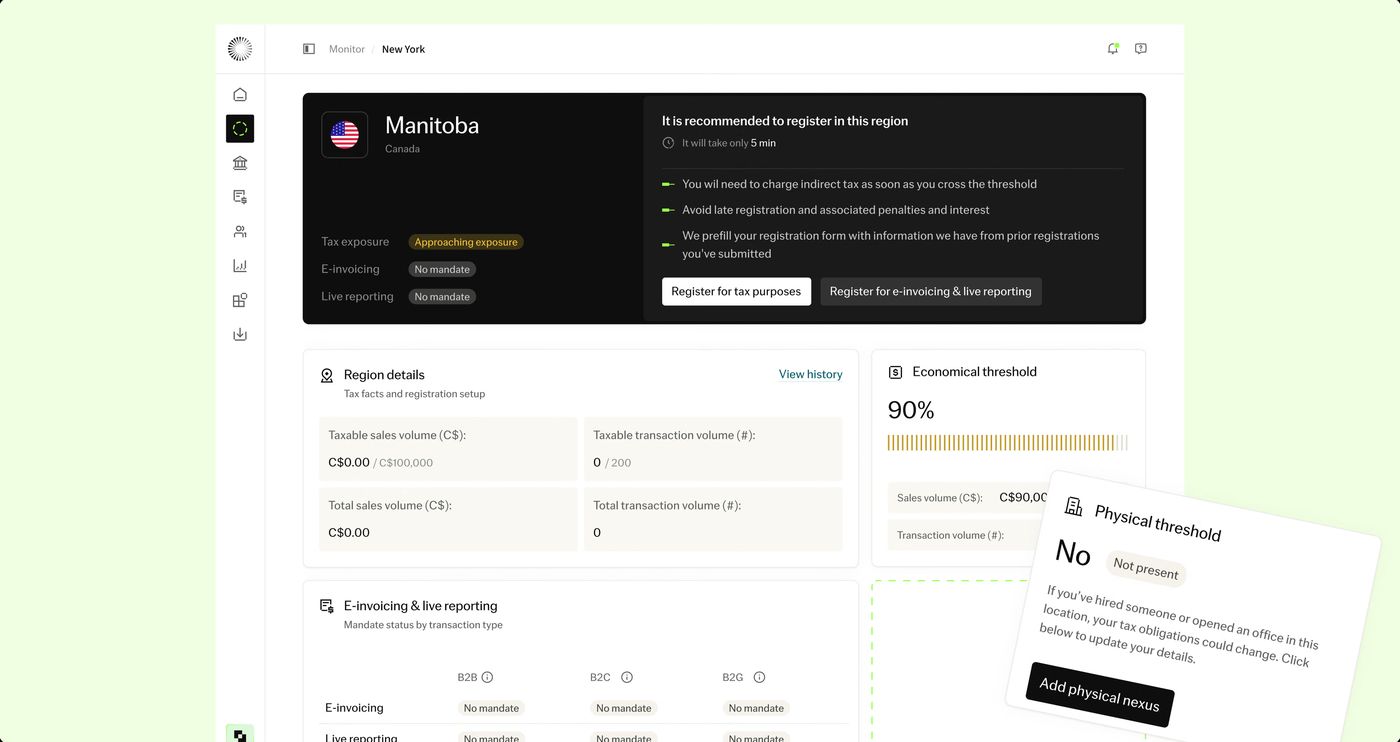
Task: Click the info icon next to B2G
Action: coord(759,677)
